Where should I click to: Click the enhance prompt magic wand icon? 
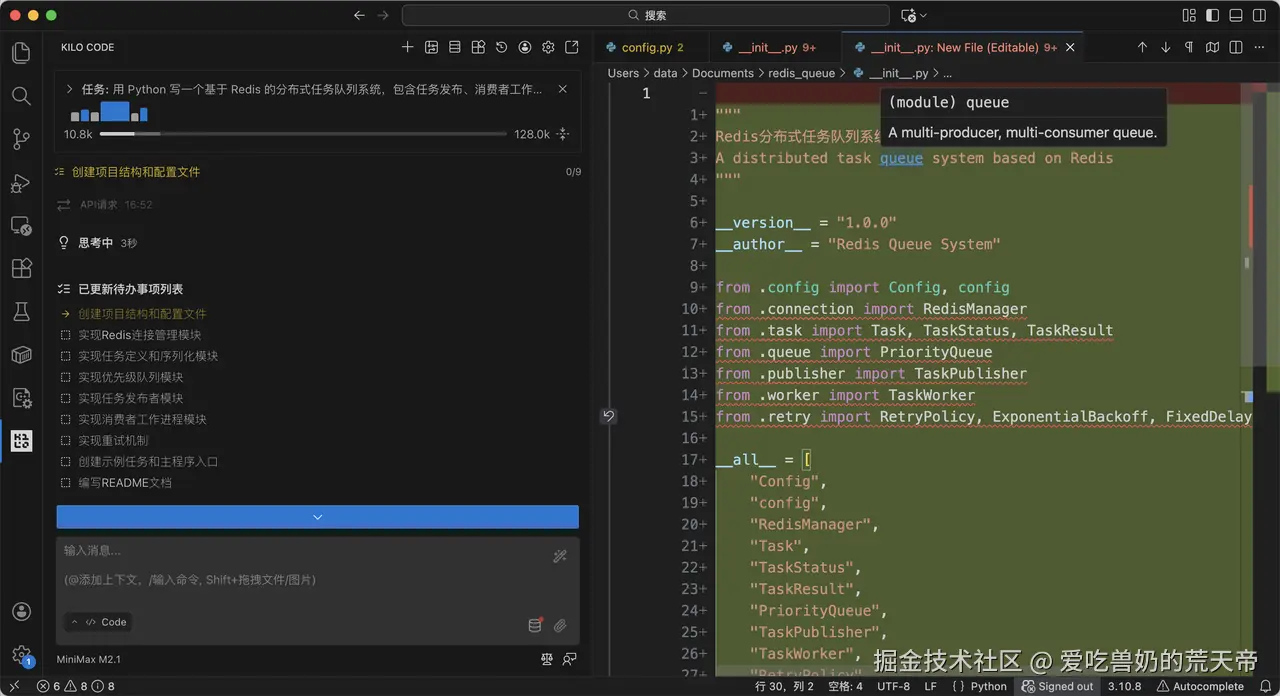click(x=560, y=556)
